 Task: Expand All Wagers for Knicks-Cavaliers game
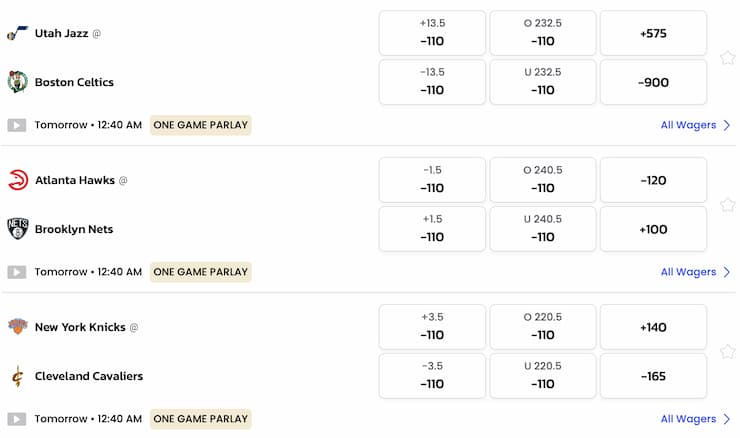coord(695,419)
